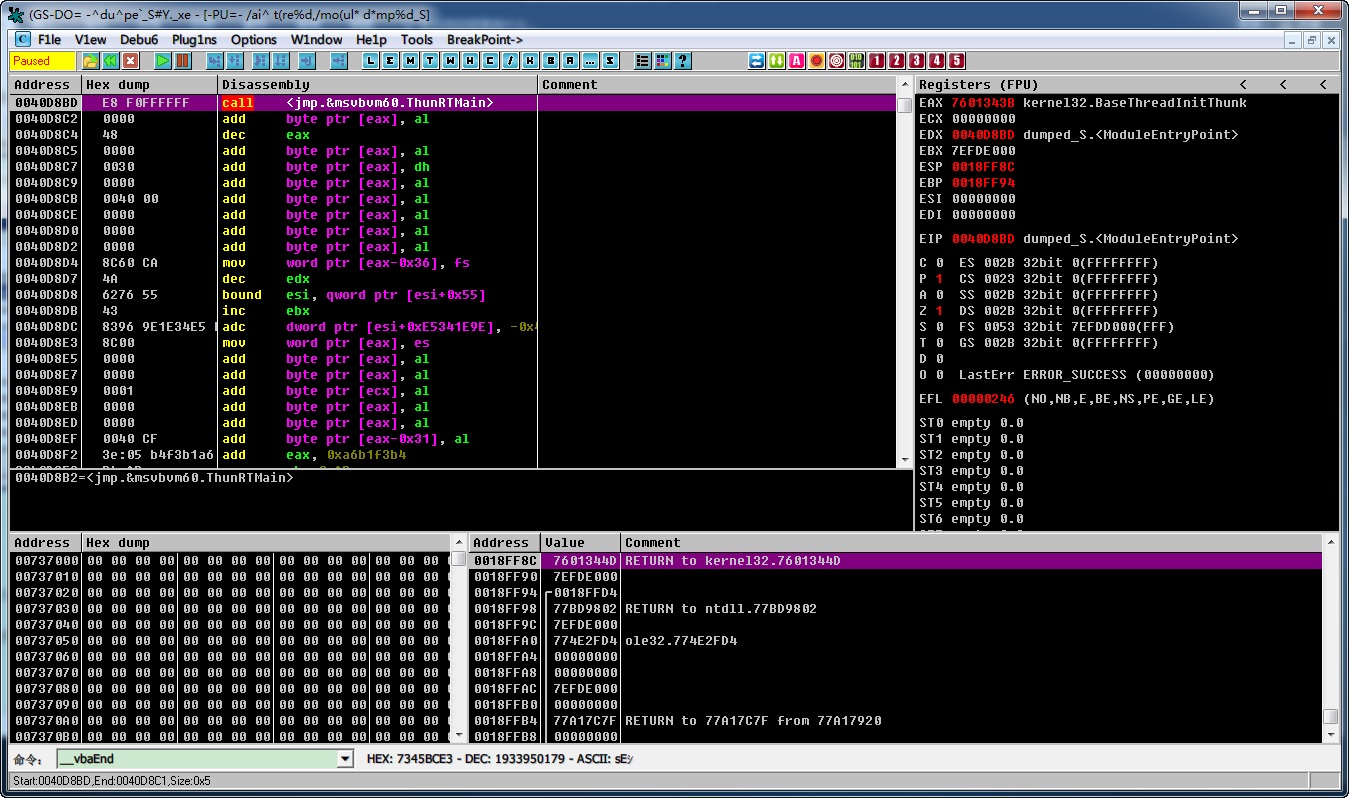Viewport: 1349px width, 798px height.
Task: Click the green up-down arrows plugin icon
Action: (x=777, y=61)
